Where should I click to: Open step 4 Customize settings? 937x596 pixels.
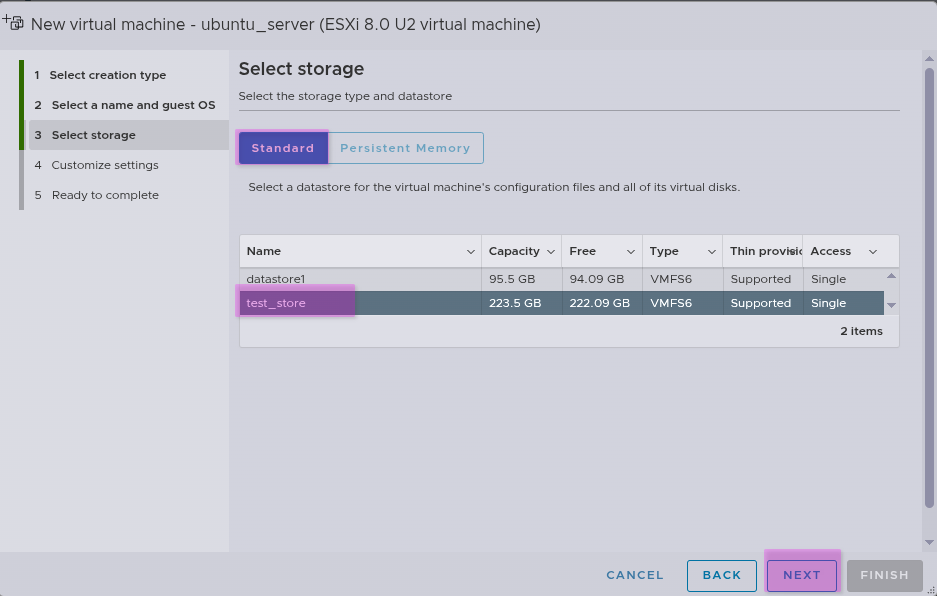click(x=105, y=165)
